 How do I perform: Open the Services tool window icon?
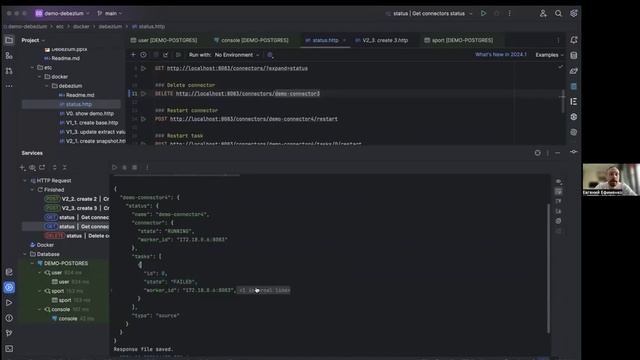point(9,287)
